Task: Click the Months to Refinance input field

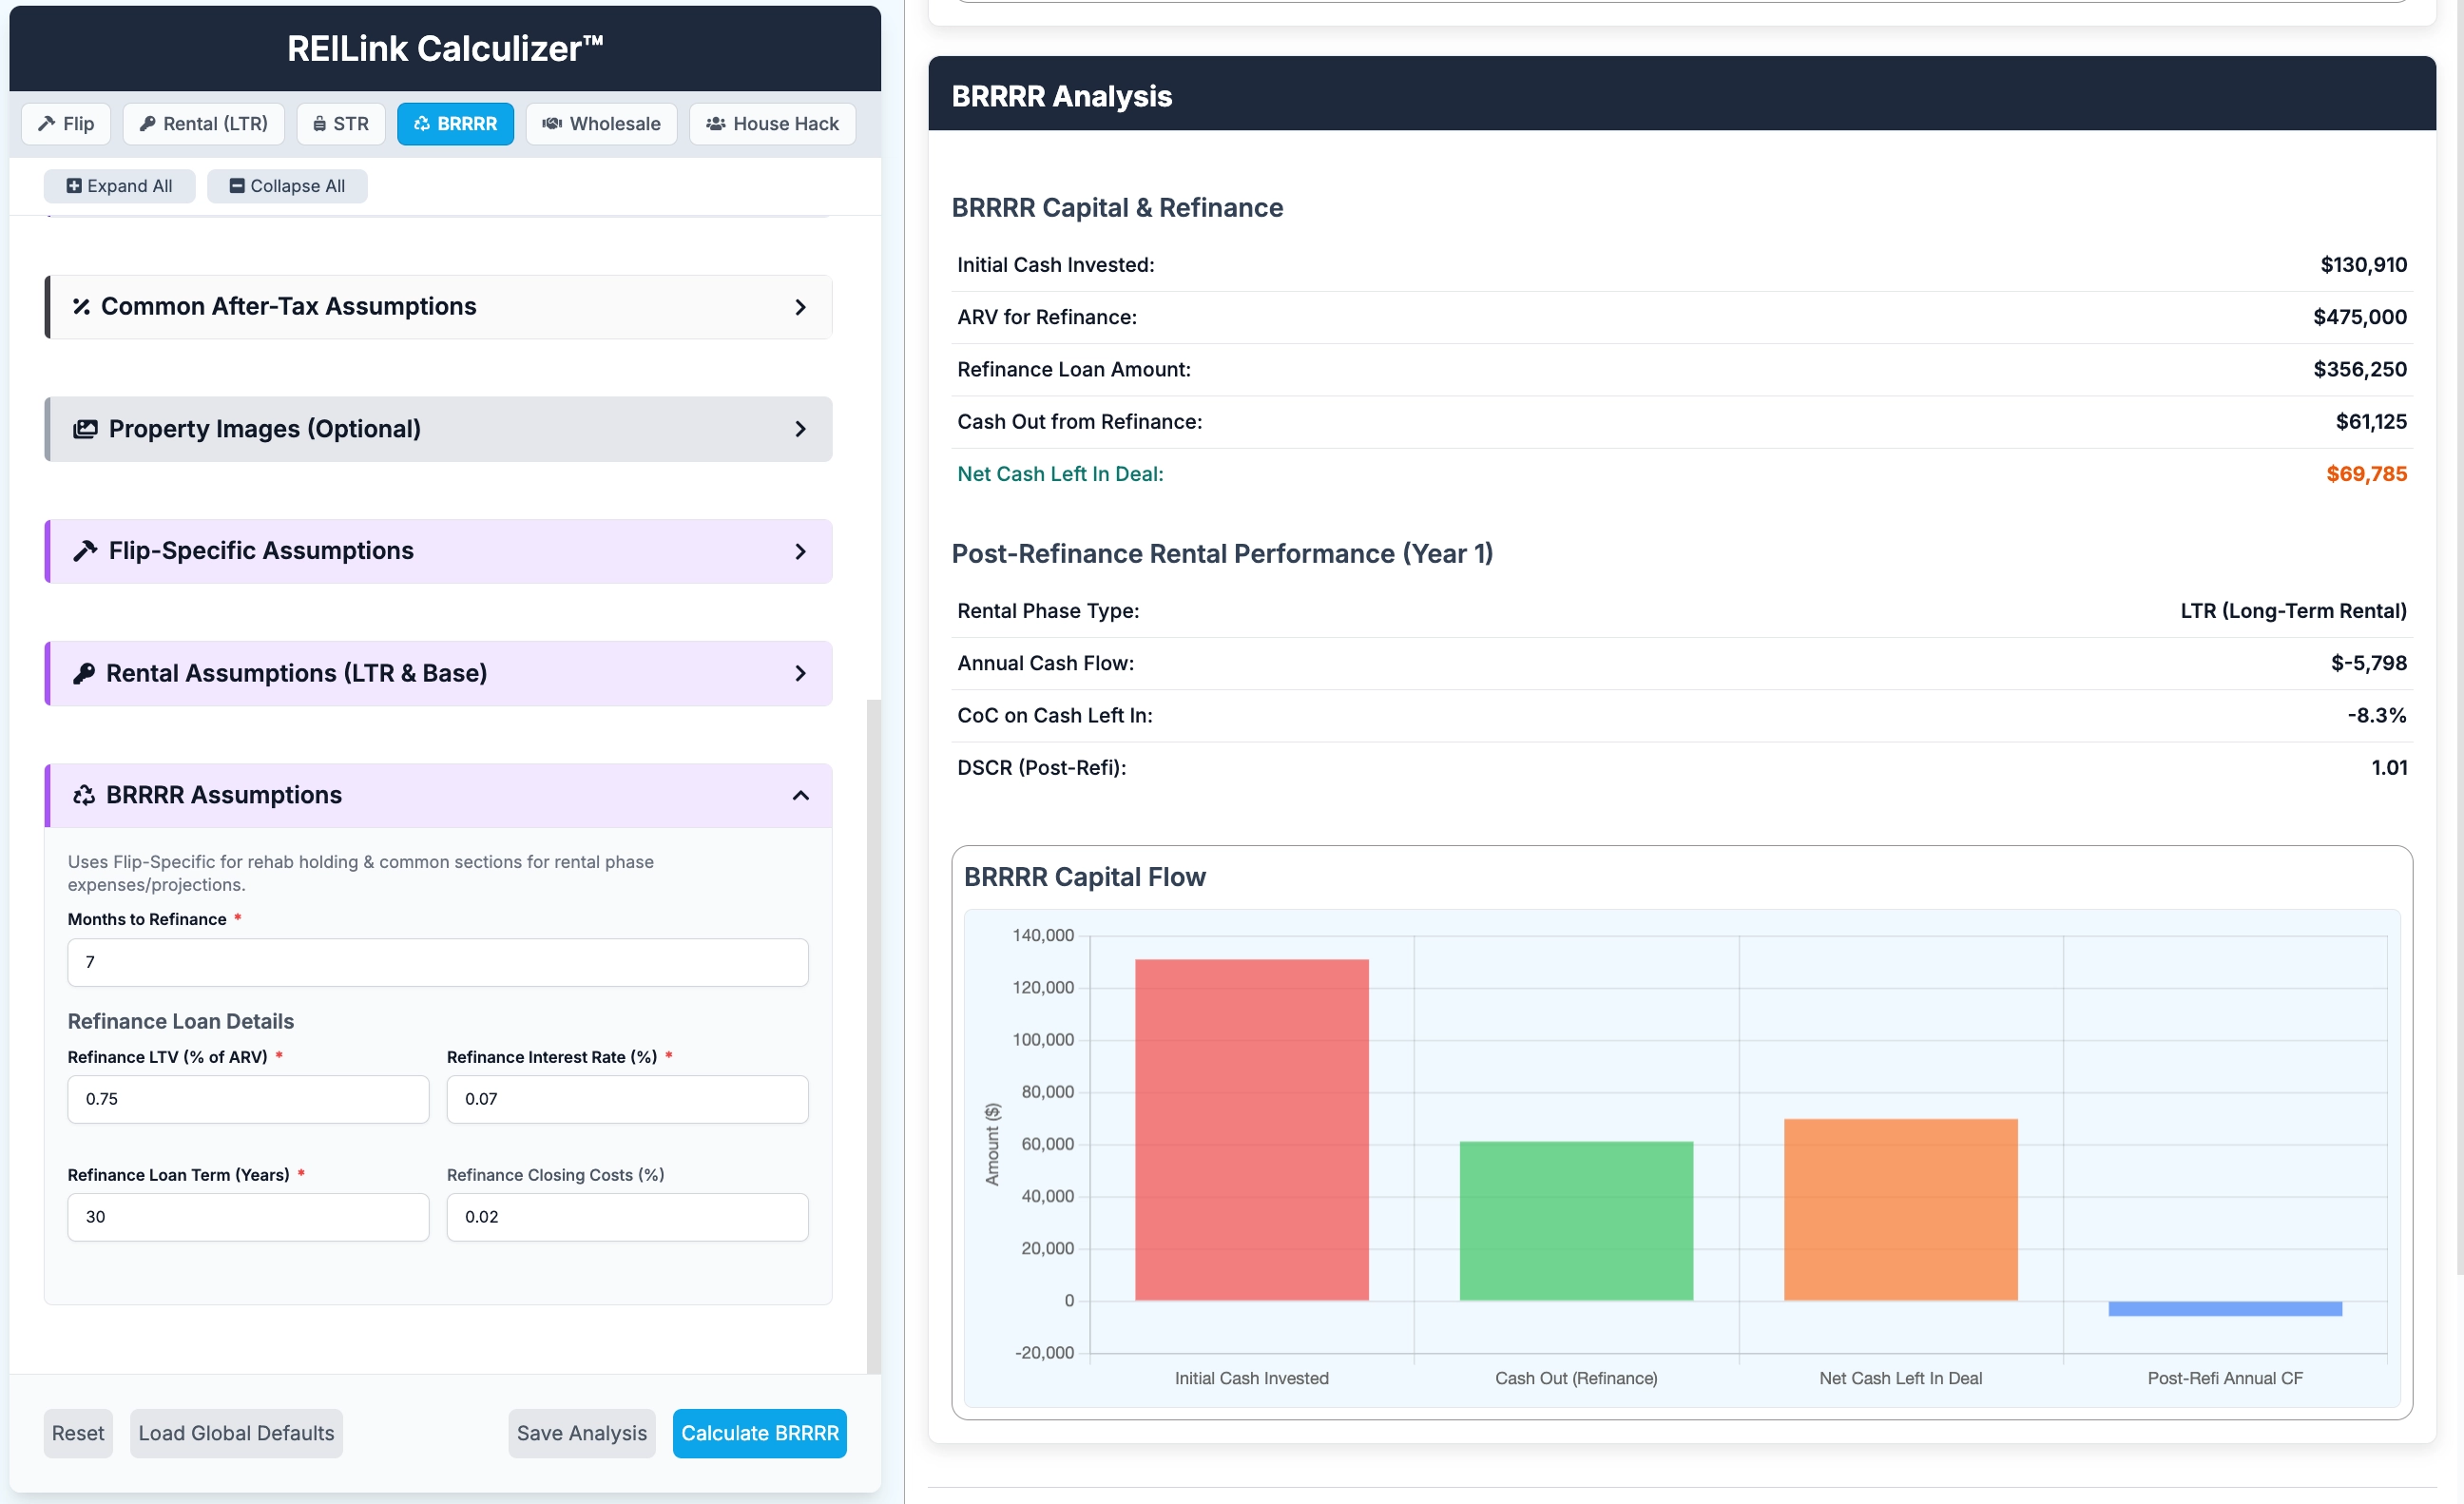Action: pyautogui.click(x=437, y=962)
